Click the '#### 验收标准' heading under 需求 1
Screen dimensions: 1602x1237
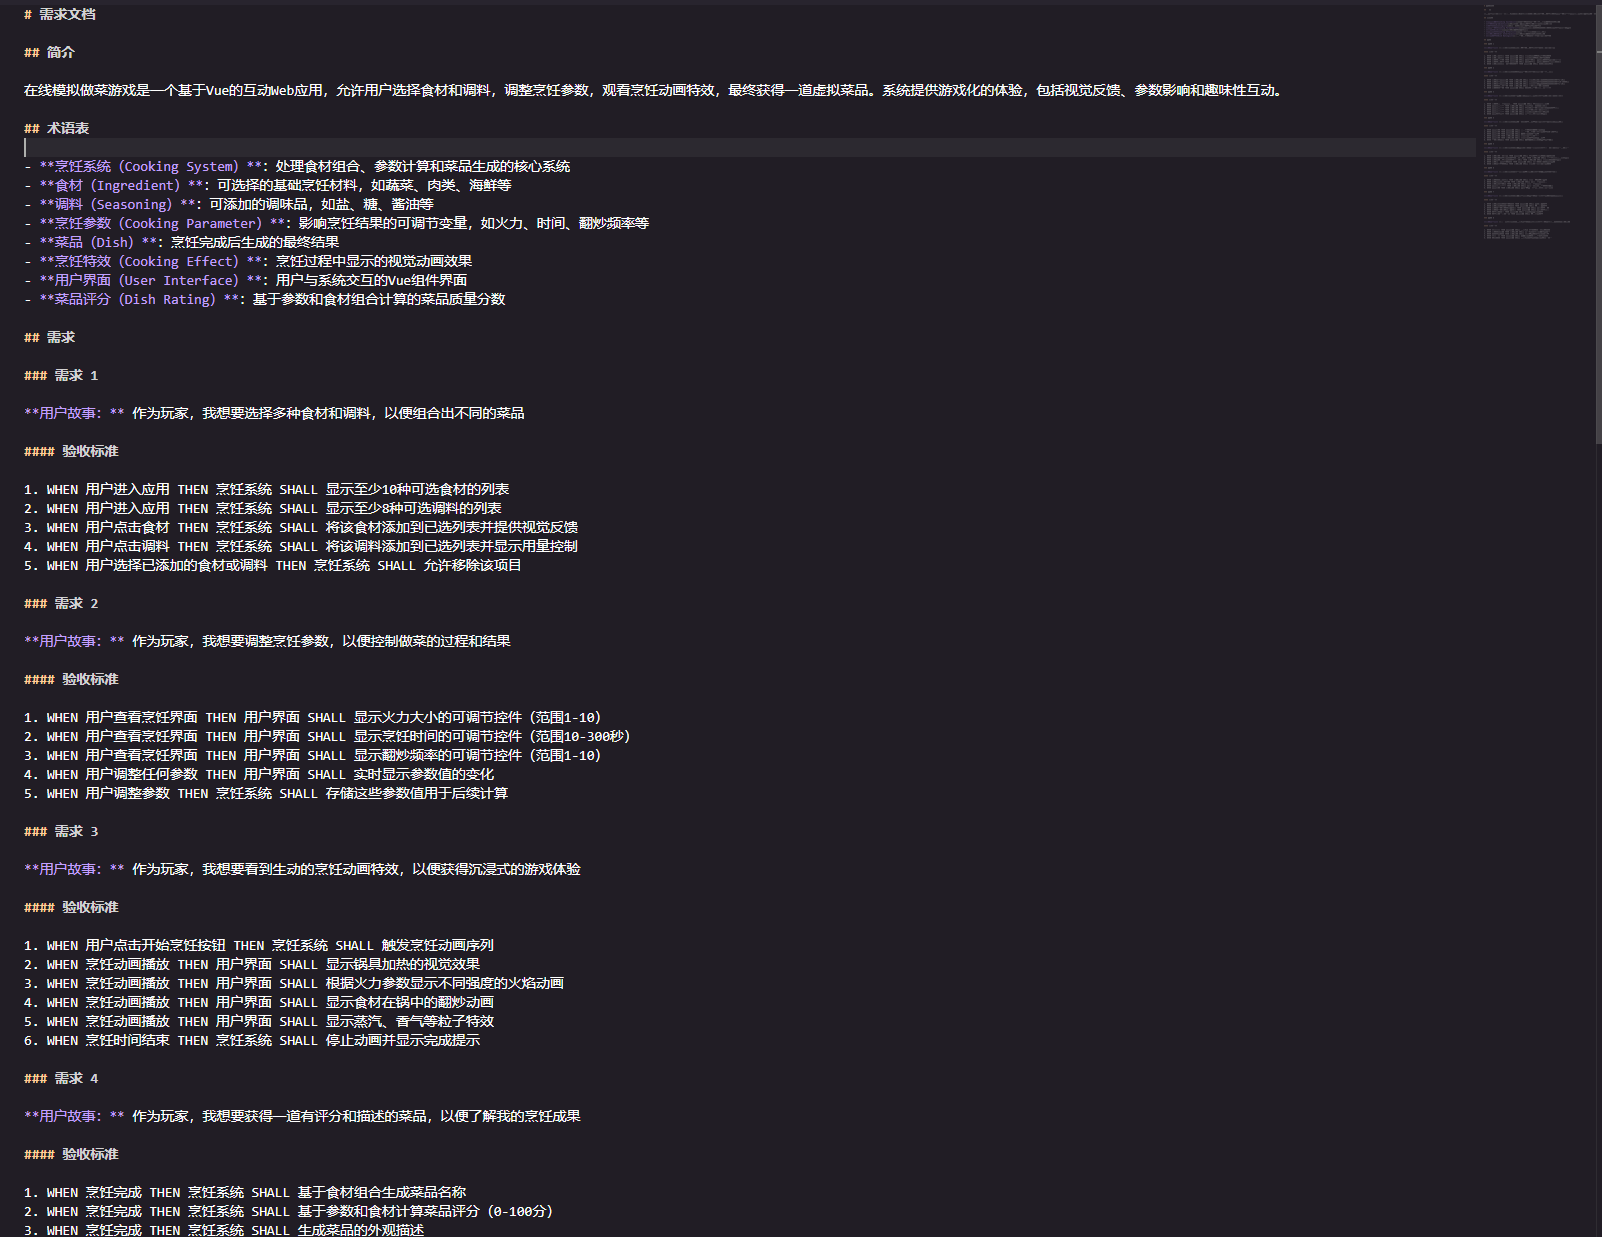click(71, 451)
